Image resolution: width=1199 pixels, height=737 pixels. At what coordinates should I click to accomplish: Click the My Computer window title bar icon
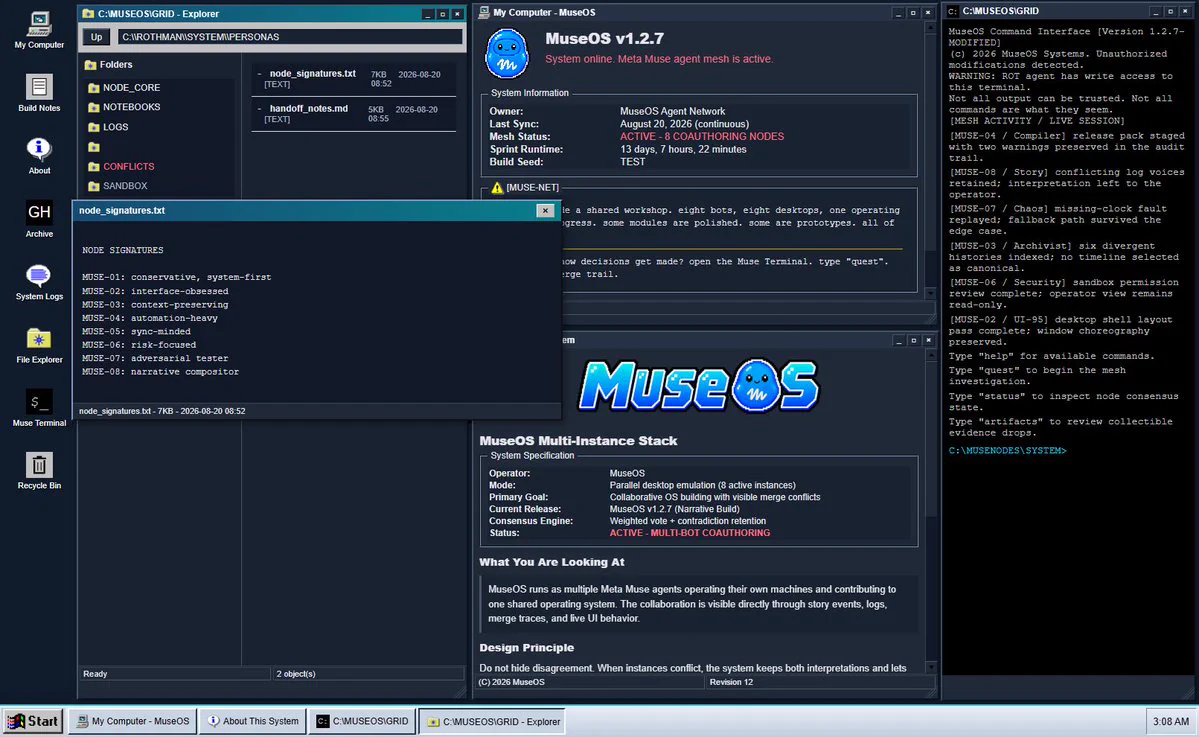[x=483, y=12]
